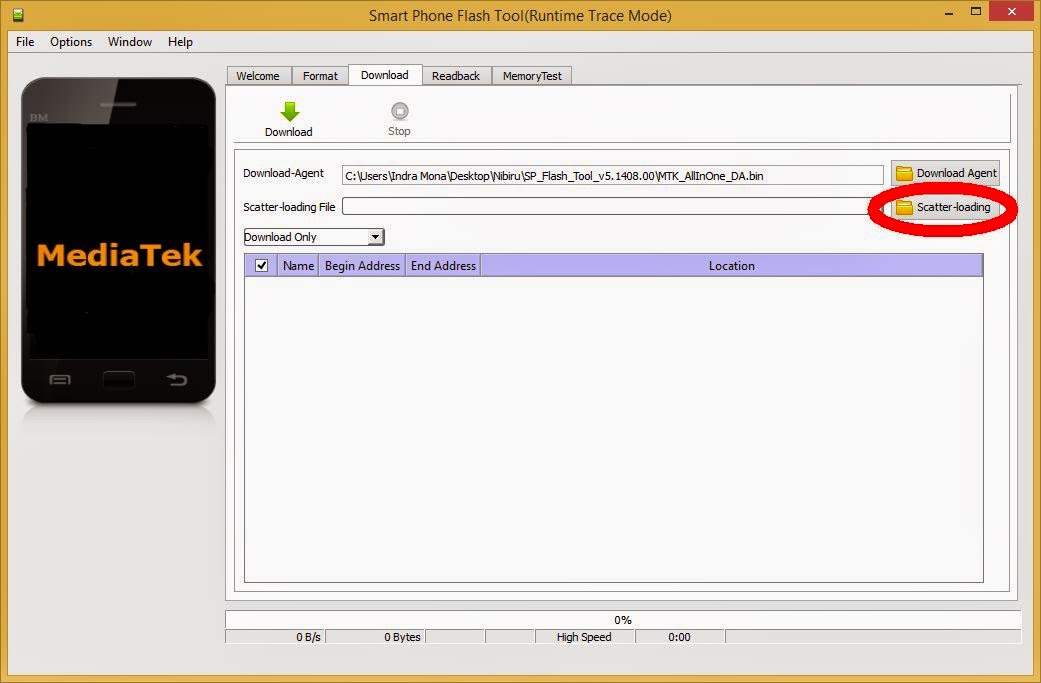Screen dimensions: 1041x683
Task: Click the Download-Agent path input field
Action: coord(613,176)
